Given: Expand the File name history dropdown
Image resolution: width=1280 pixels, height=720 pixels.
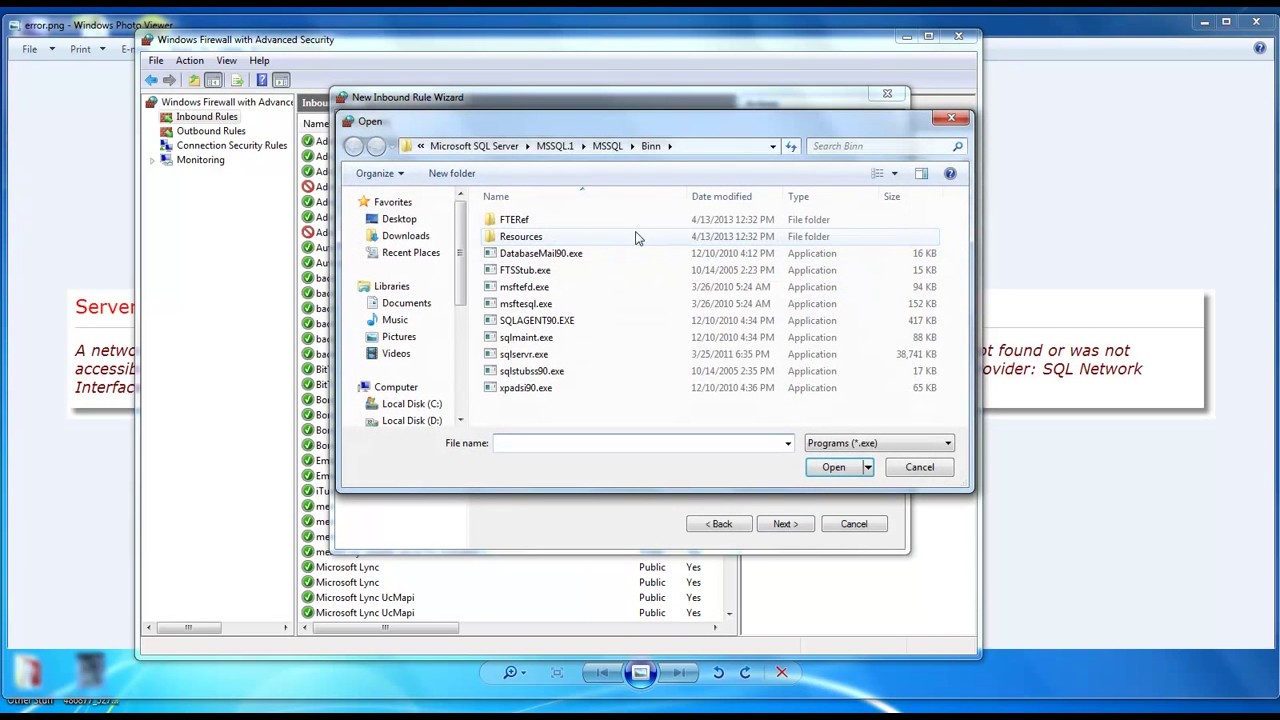Looking at the screenshot, I should pyautogui.click(x=788, y=443).
